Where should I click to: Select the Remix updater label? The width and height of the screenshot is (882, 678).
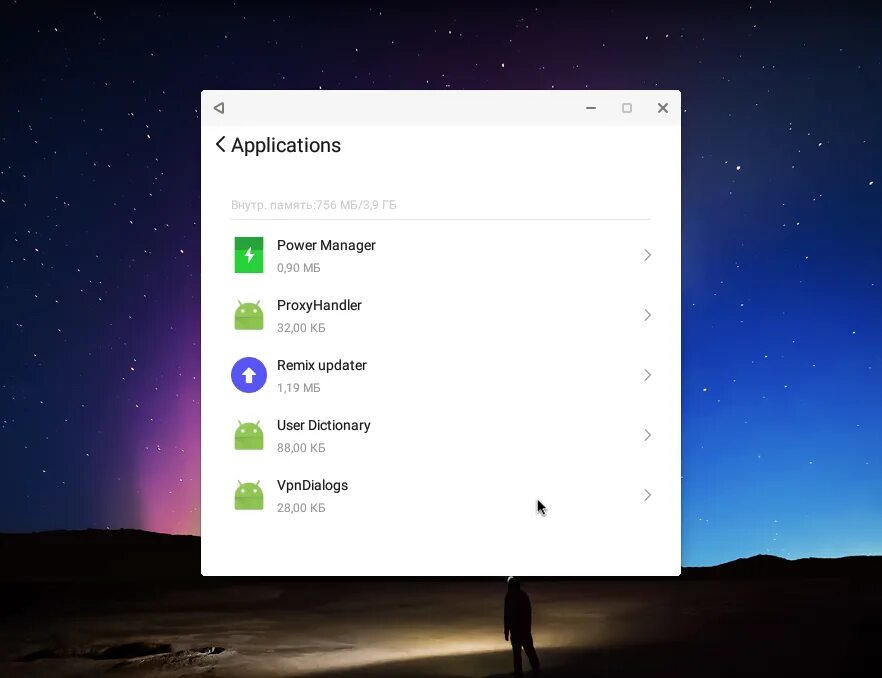coord(322,365)
